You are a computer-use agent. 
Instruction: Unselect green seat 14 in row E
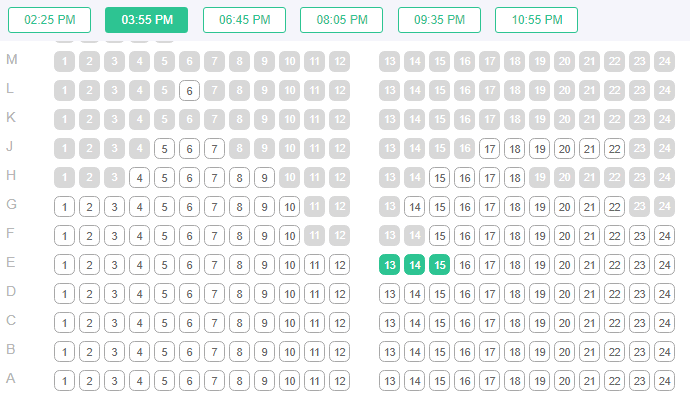click(415, 265)
